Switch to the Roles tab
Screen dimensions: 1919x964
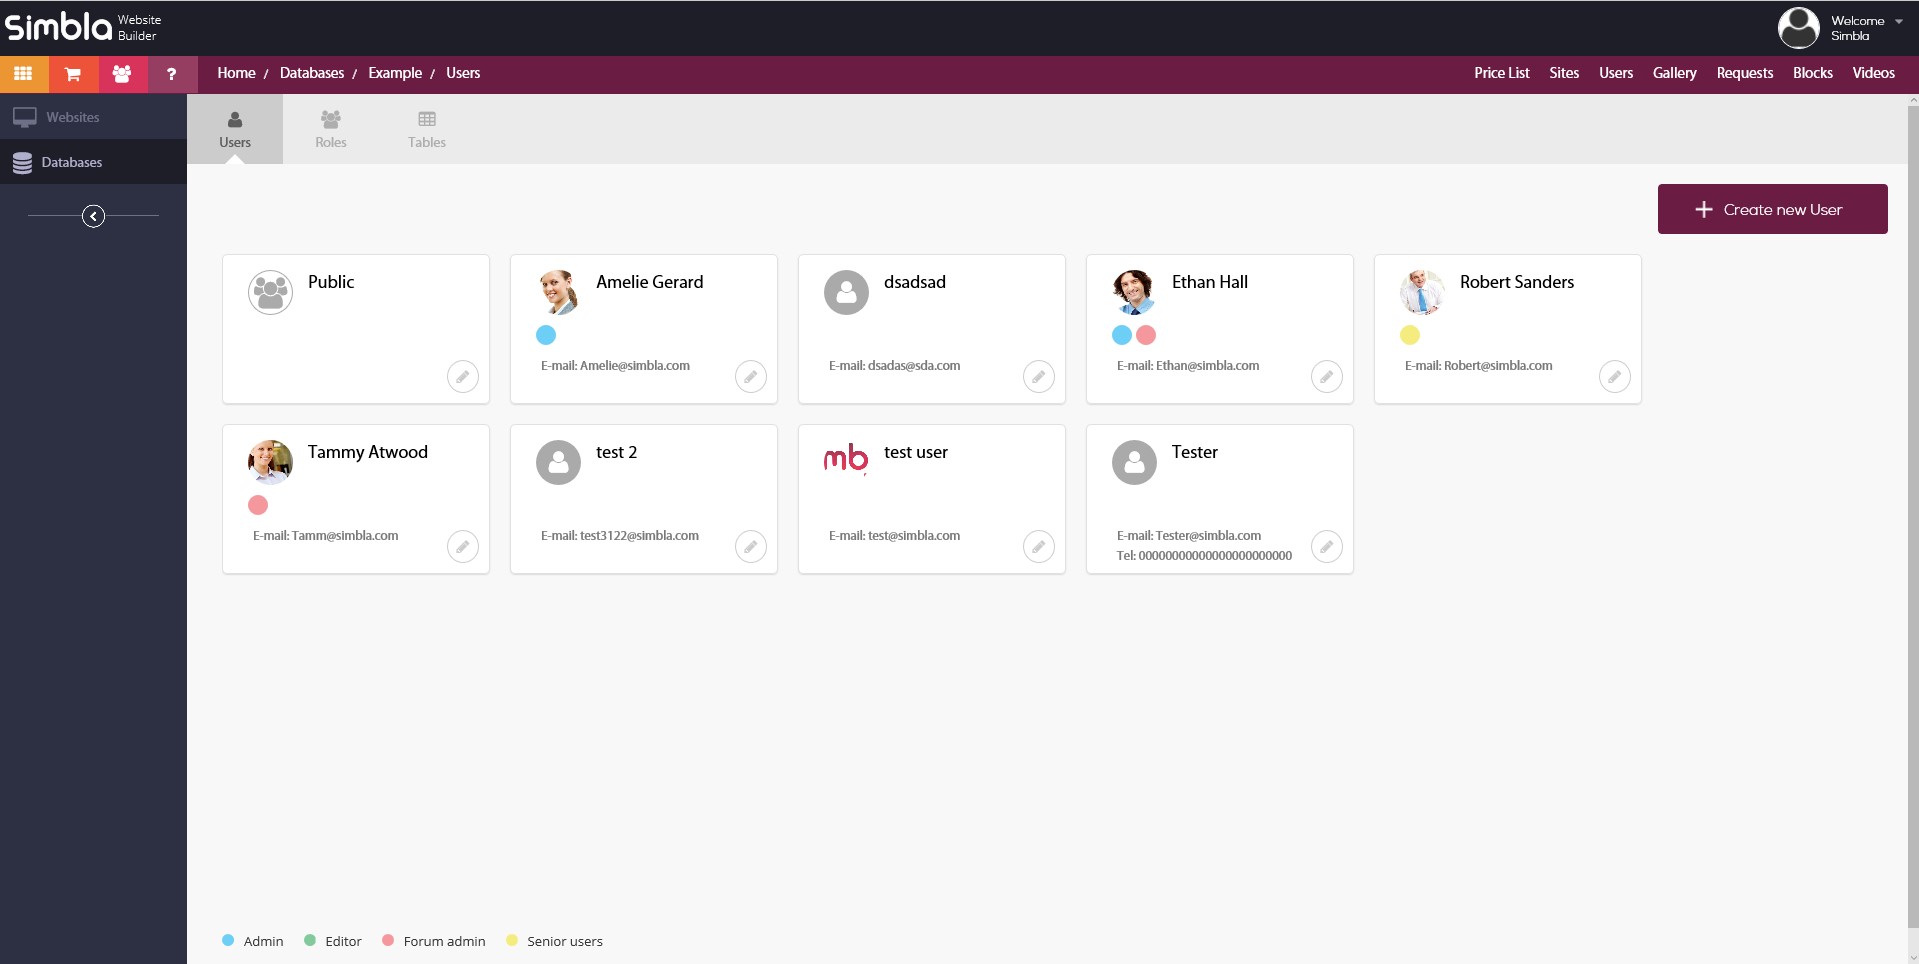331,129
